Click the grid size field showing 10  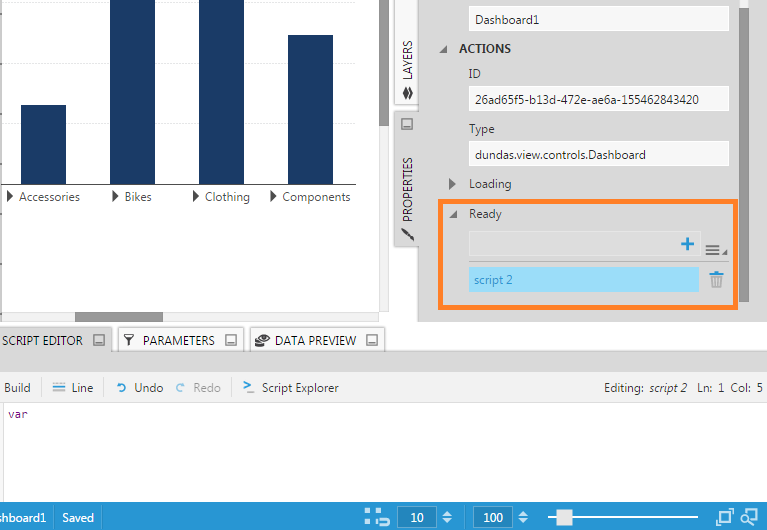coord(417,517)
